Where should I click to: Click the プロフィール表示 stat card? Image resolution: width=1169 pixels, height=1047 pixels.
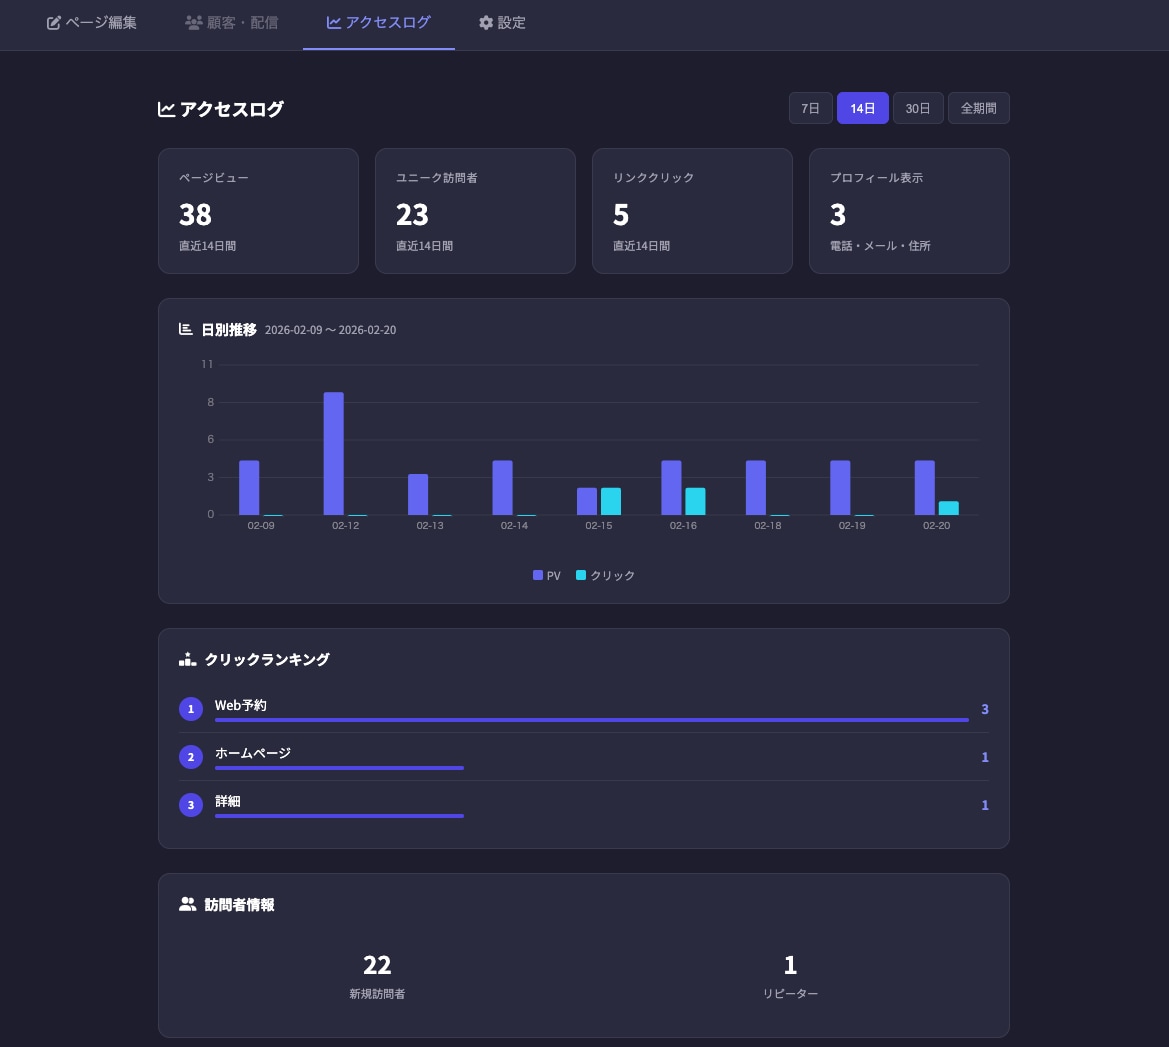click(x=909, y=211)
